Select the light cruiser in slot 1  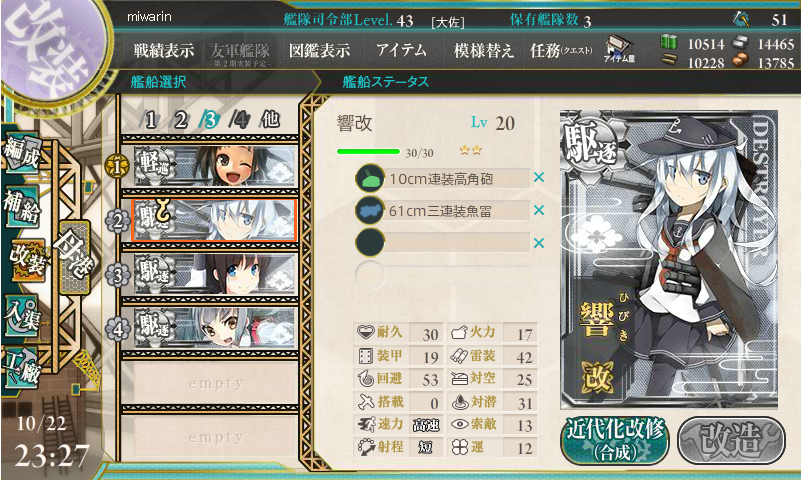[215, 165]
